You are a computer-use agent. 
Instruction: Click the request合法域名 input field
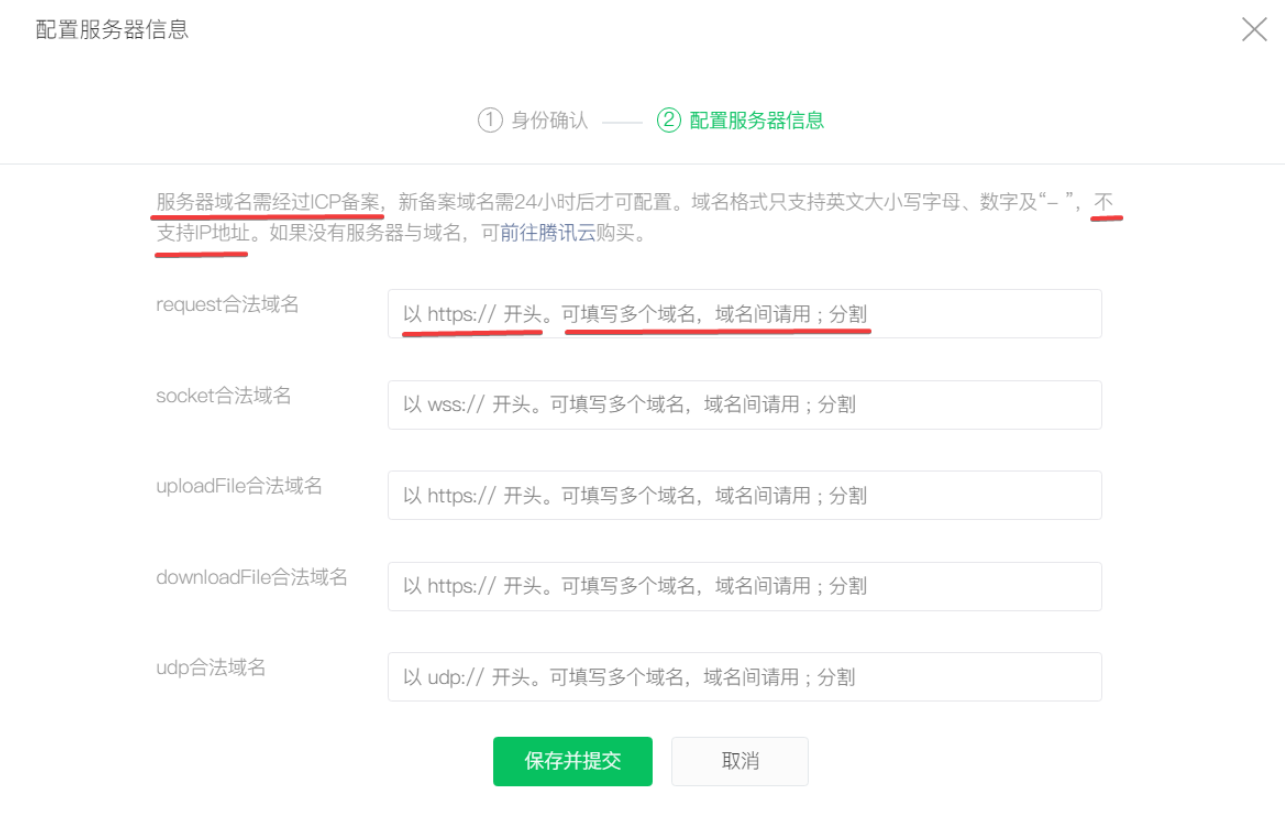tap(744, 314)
